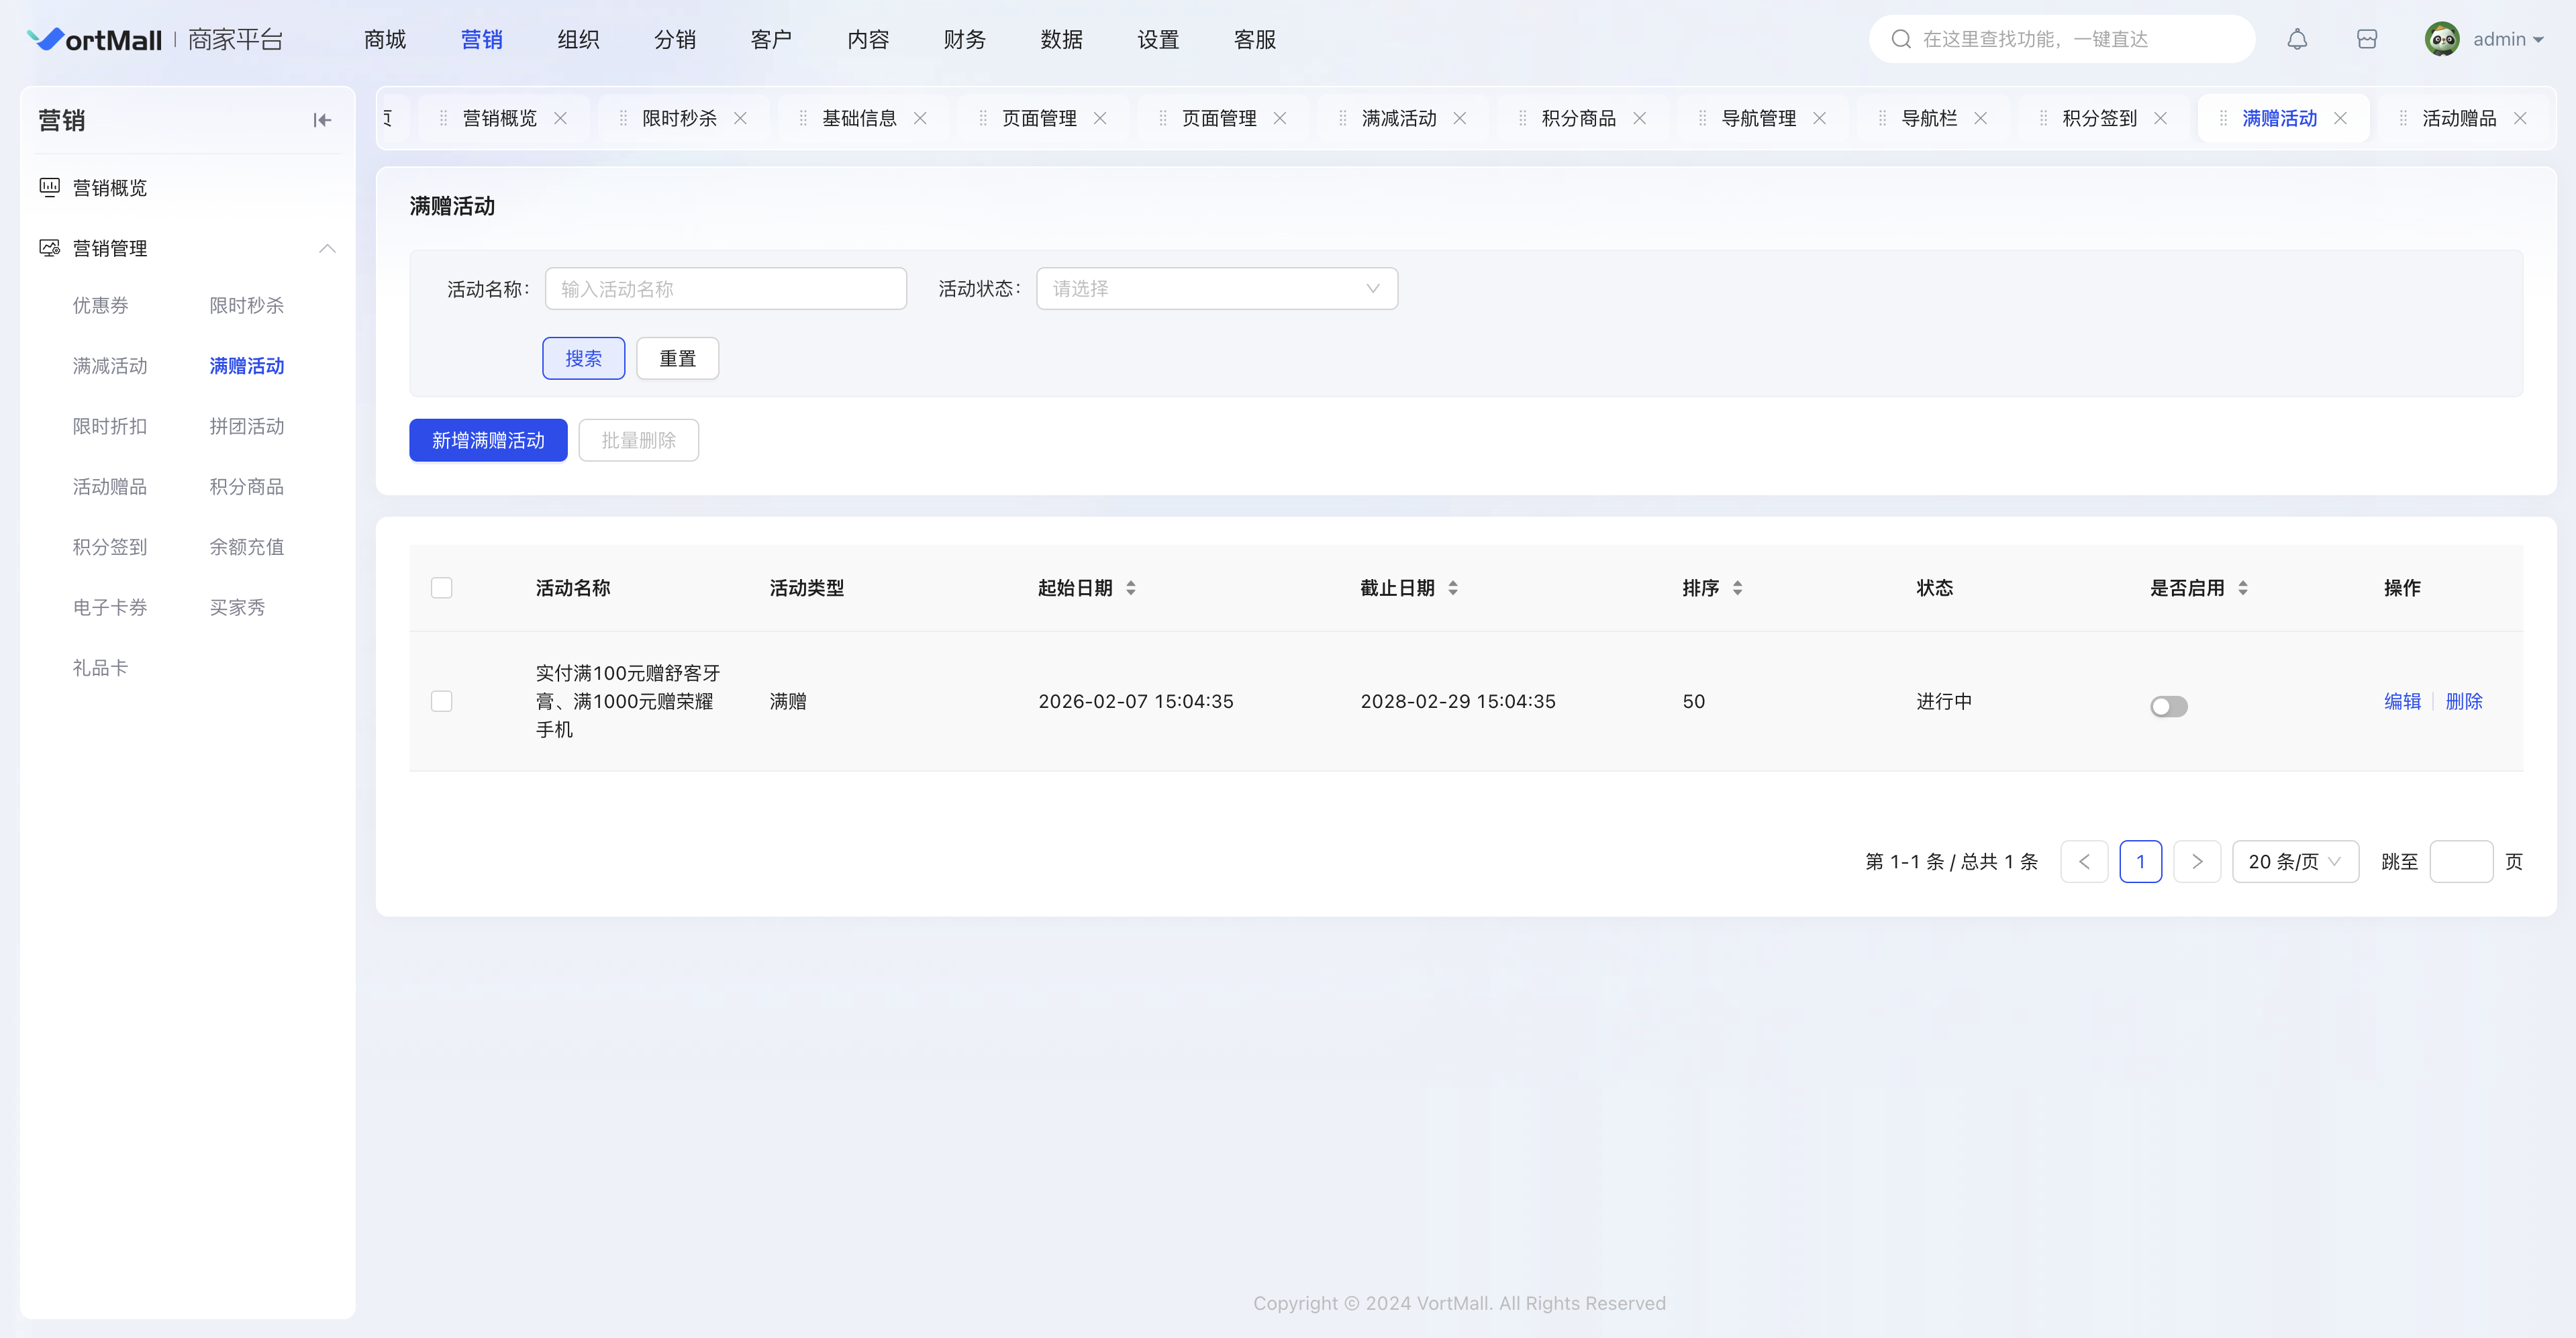Sort by 起始日期 column arrows
Image resolution: width=2576 pixels, height=1338 pixels.
tap(1131, 588)
